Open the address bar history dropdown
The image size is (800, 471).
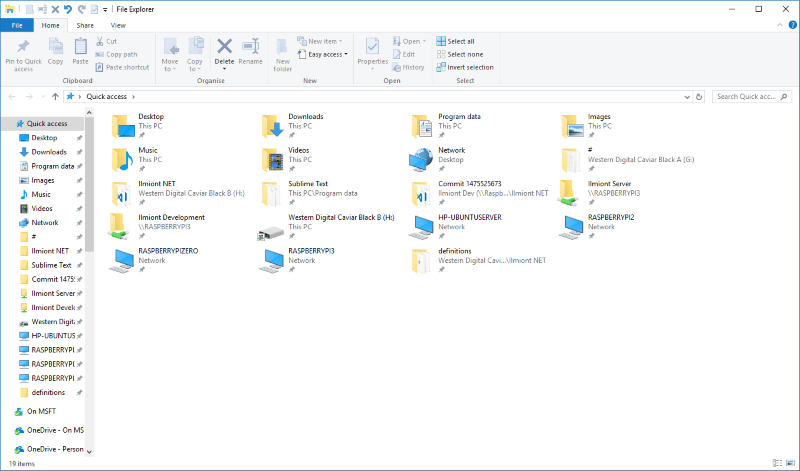click(x=686, y=96)
